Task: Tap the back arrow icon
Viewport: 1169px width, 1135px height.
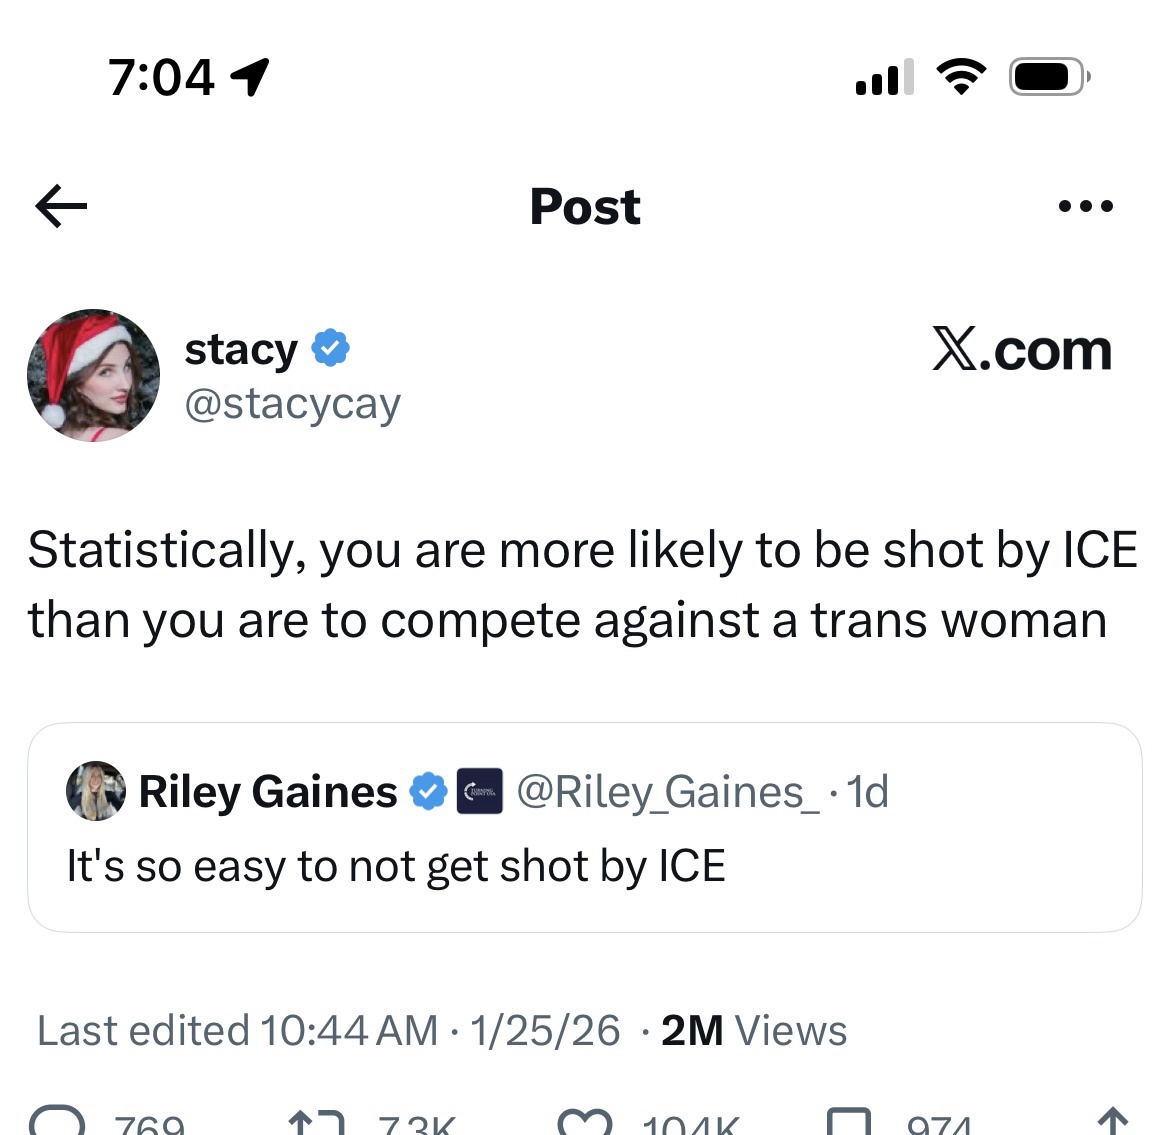Action: 61,207
